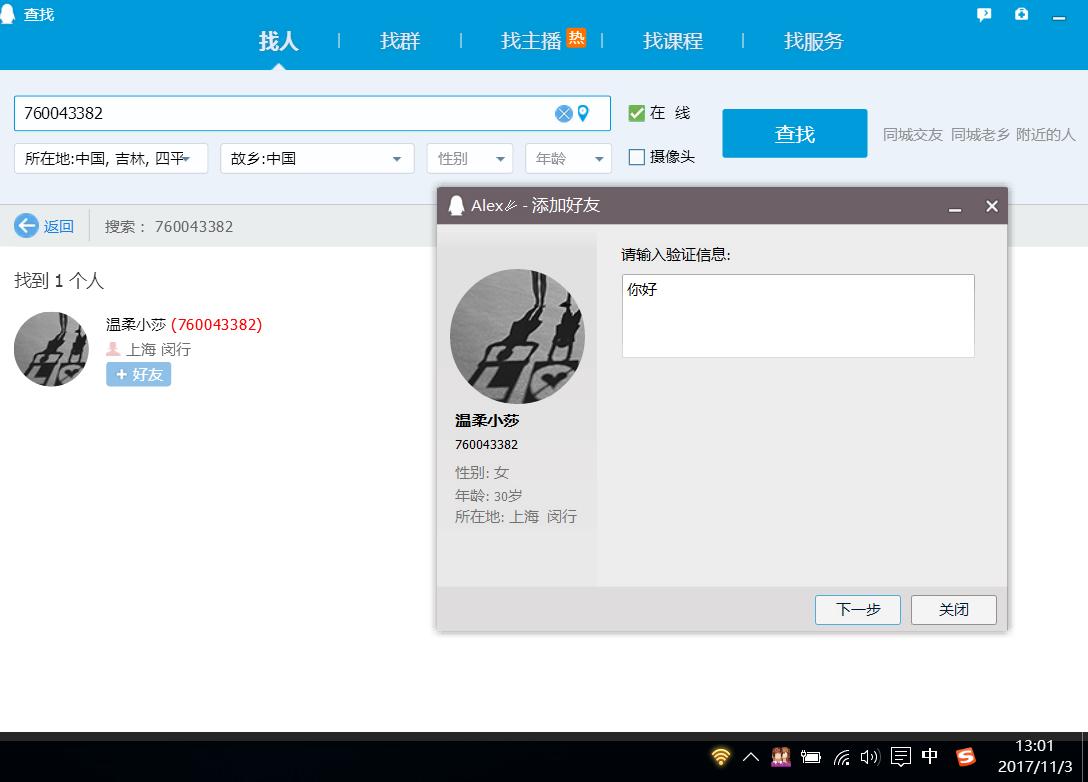Enable the 摄像头 camera checkbox

click(x=636, y=157)
